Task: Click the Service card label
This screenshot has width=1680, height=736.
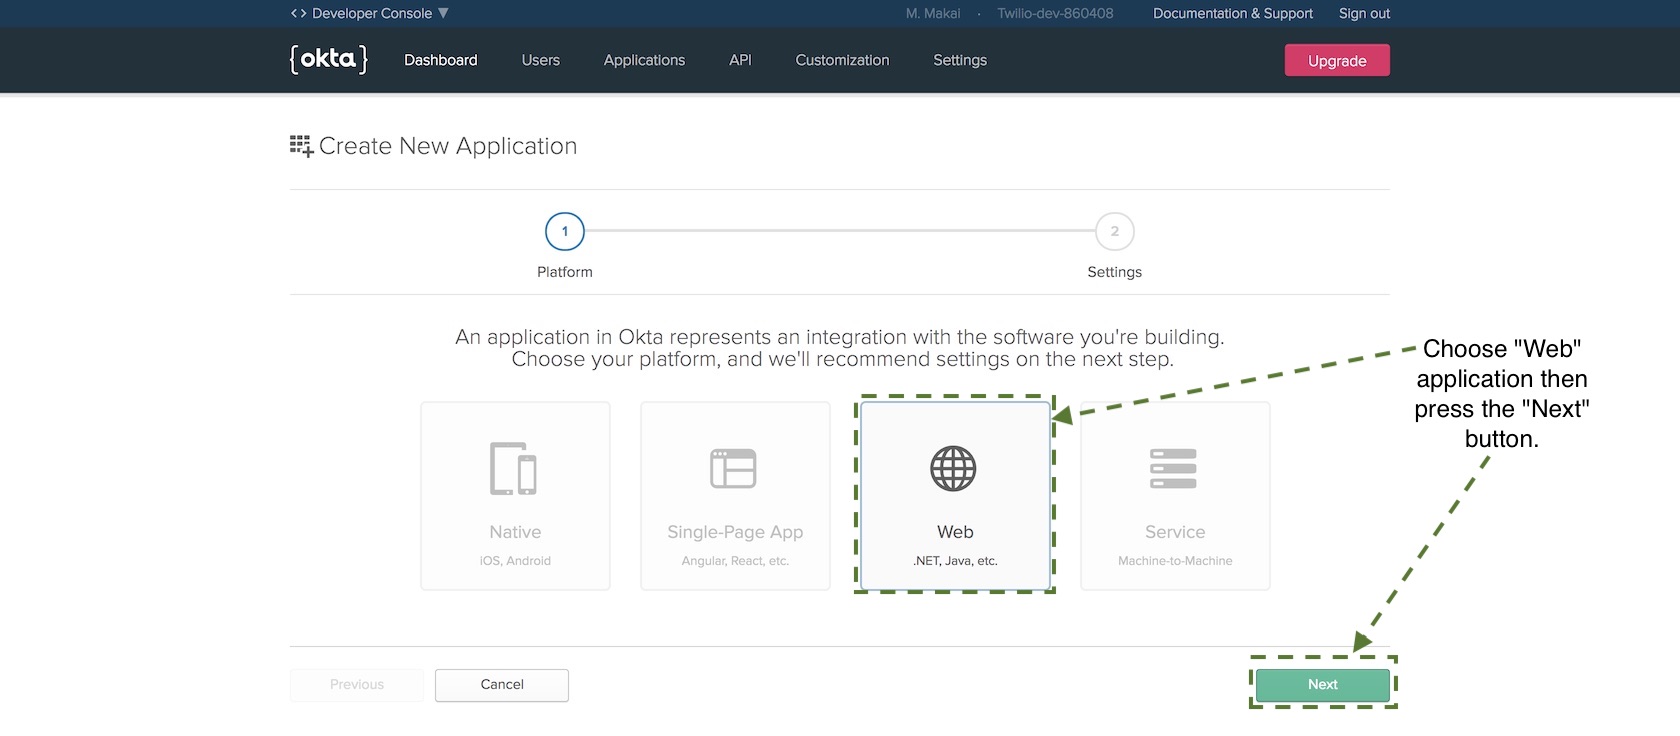Action: (1175, 532)
